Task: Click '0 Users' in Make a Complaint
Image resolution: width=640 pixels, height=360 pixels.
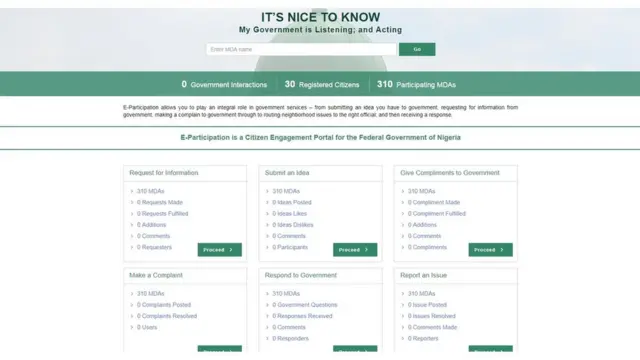Action: [147, 327]
